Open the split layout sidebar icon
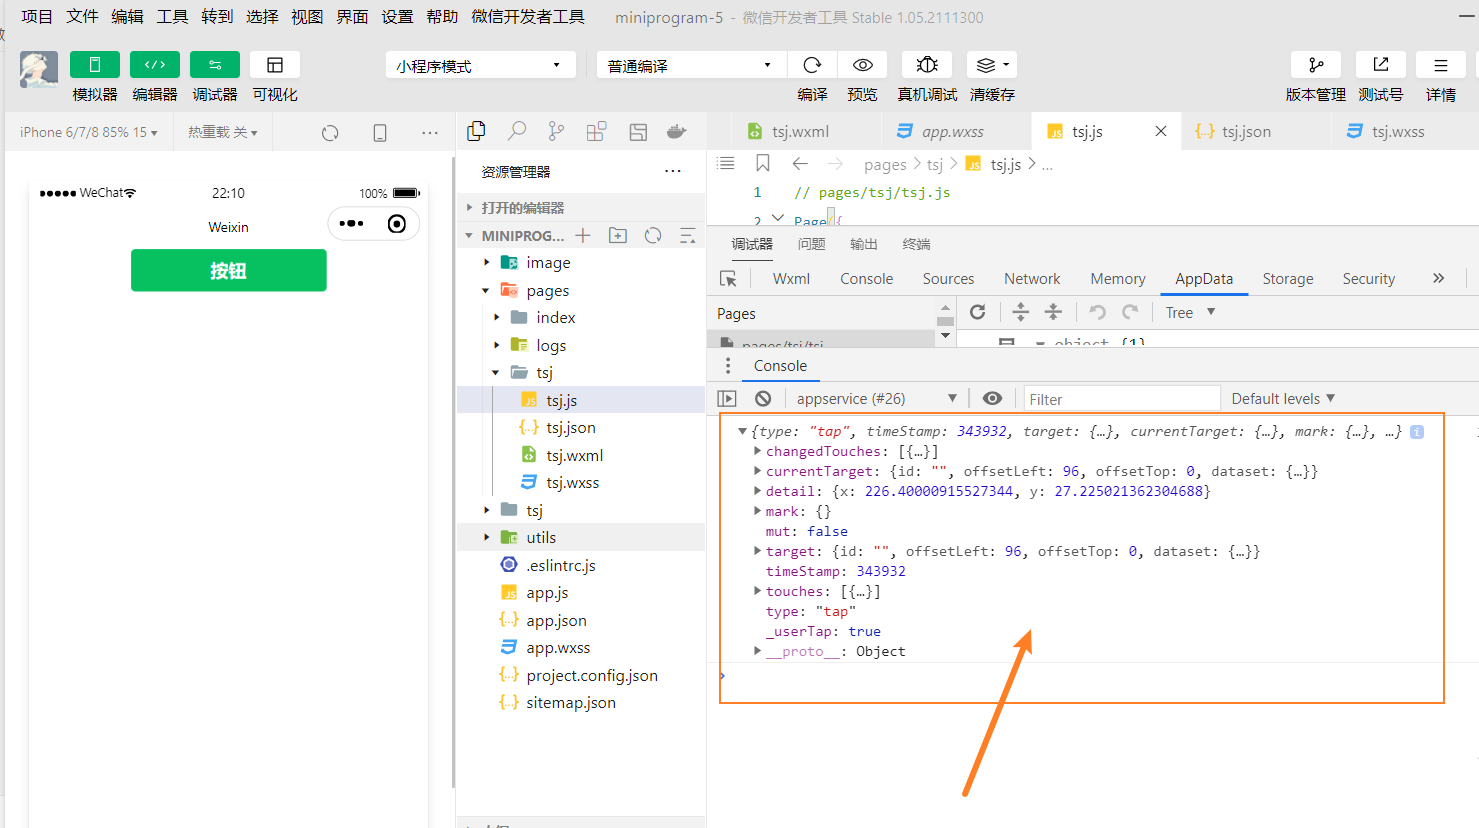Image resolution: width=1479 pixels, height=828 pixels. pos(638,131)
